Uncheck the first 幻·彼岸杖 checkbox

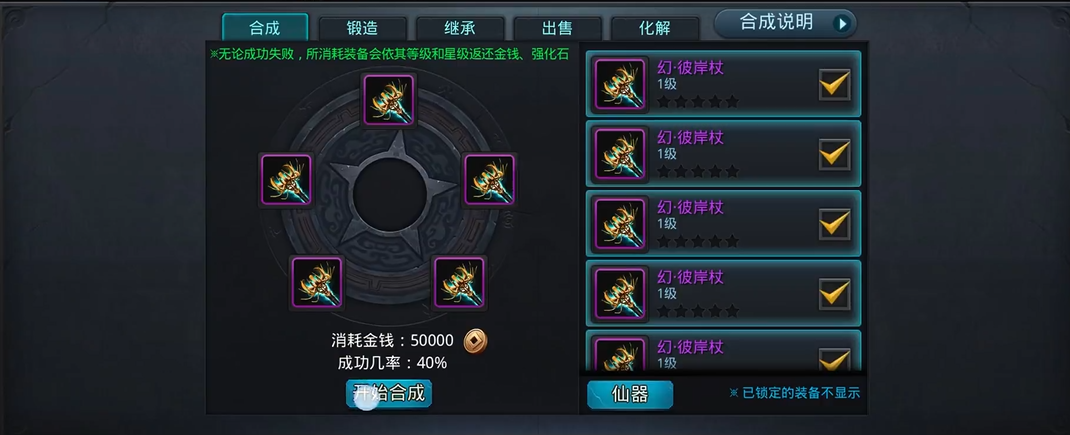click(x=835, y=85)
